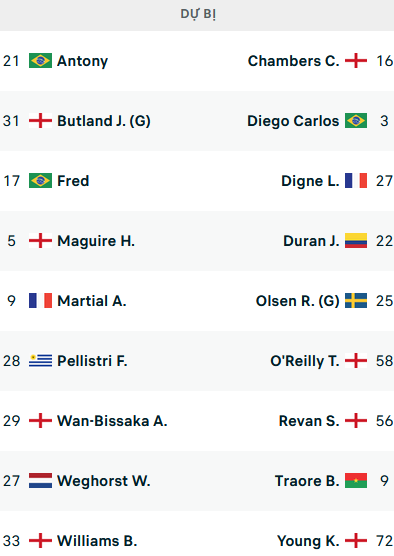Click the Colombia flag beside Duran J.
Viewport: 394px width, 556px height.
pos(356,241)
